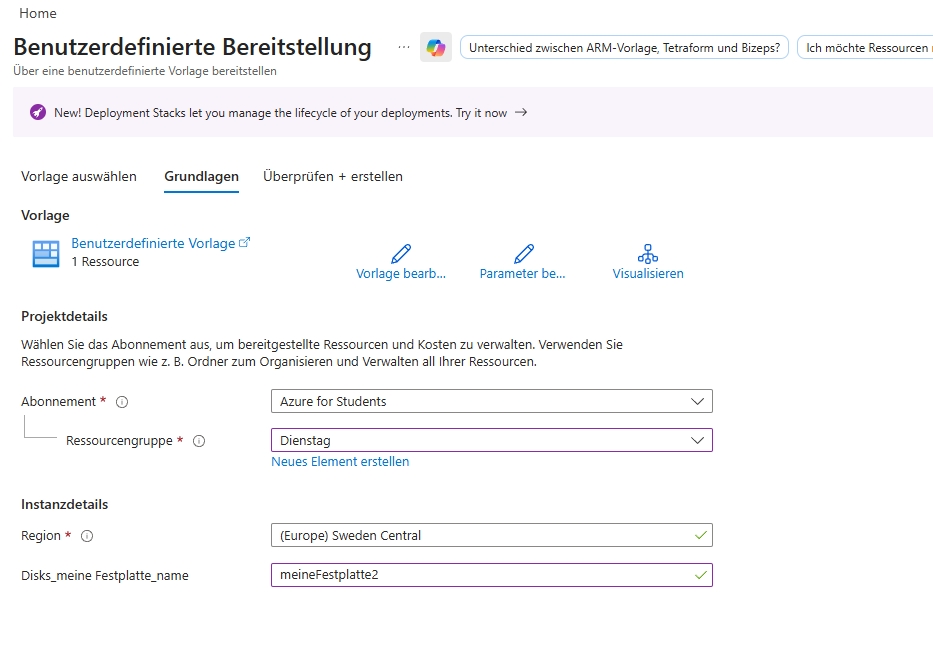
Task: Click the Parameter bearbeiten pencil icon
Action: pos(523,253)
